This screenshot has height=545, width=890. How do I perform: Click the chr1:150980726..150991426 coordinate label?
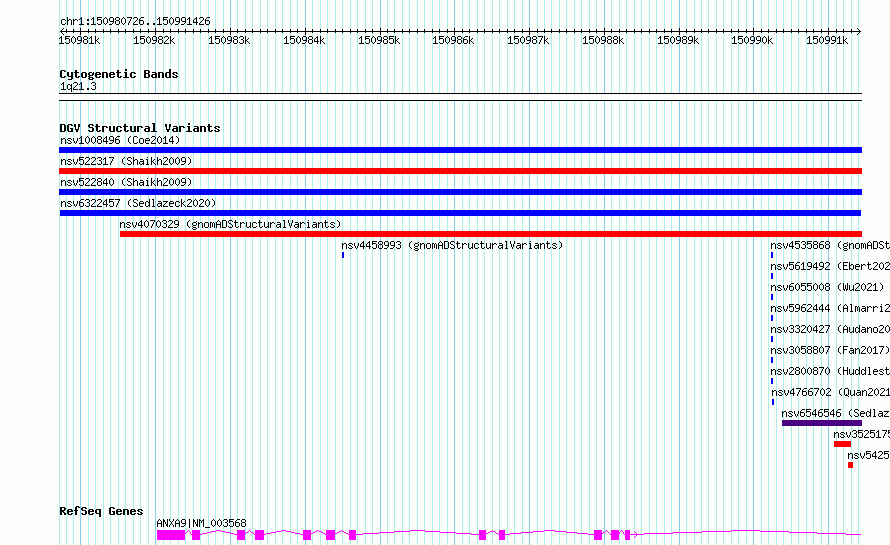coord(135,21)
